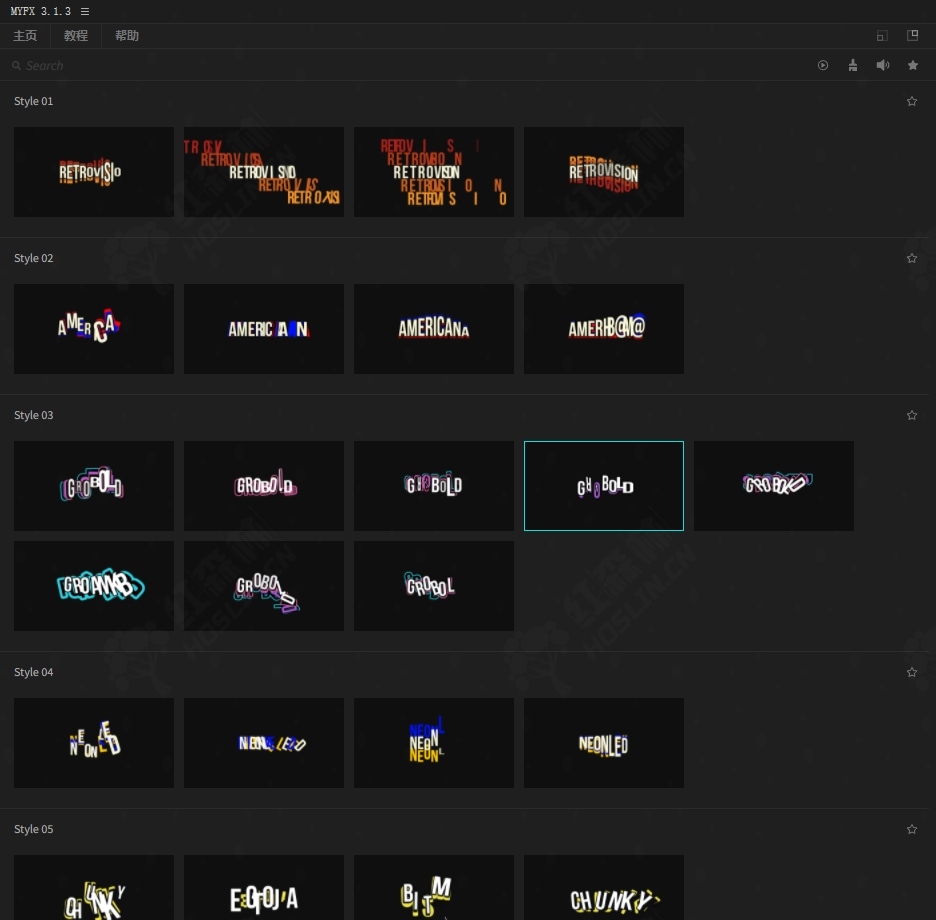936x920 pixels.
Task: Select fourth Style 05 CHUNKY preset
Action: [604, 888]
